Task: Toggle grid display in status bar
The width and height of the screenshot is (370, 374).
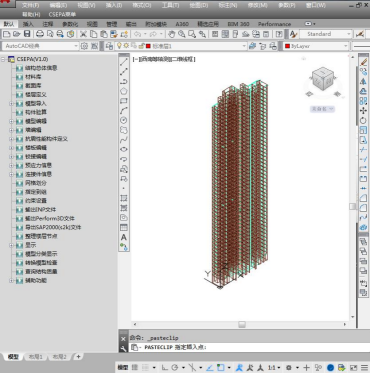Action: coord(135,367)
